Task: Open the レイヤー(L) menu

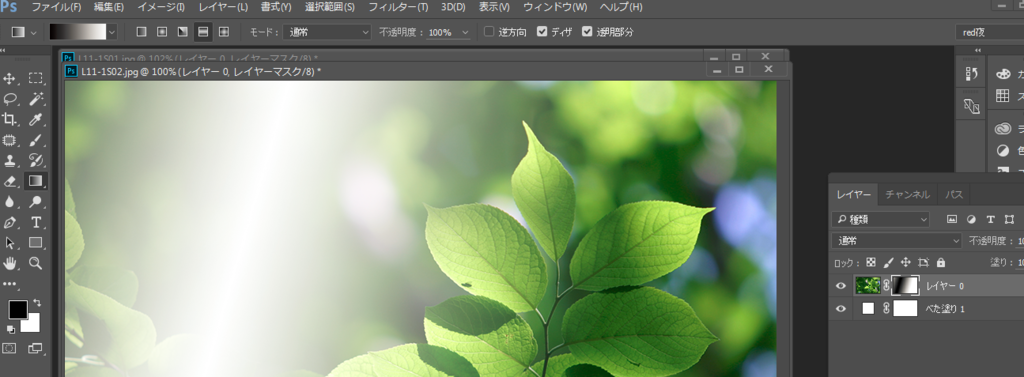Action: point(223,7)
